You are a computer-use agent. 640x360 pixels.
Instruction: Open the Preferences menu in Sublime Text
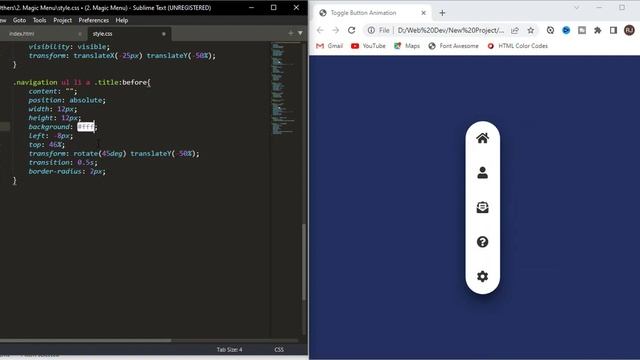pos(93,20)
